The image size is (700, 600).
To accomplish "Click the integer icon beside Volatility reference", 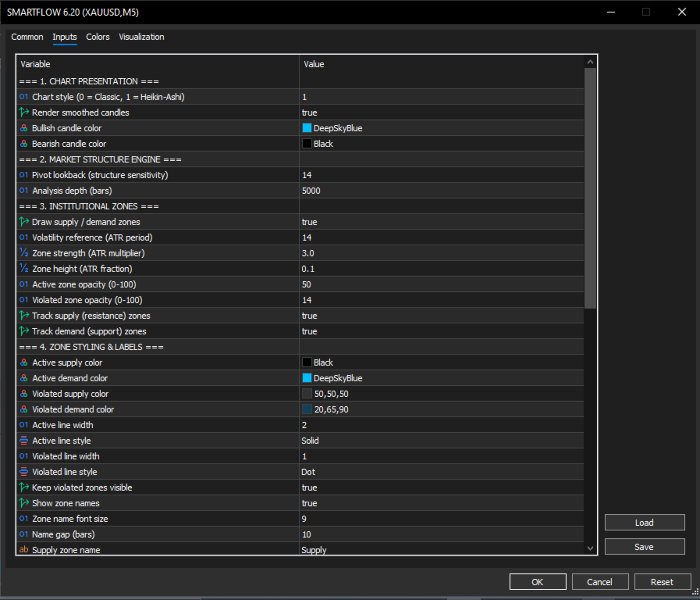I will pos(24,238).
